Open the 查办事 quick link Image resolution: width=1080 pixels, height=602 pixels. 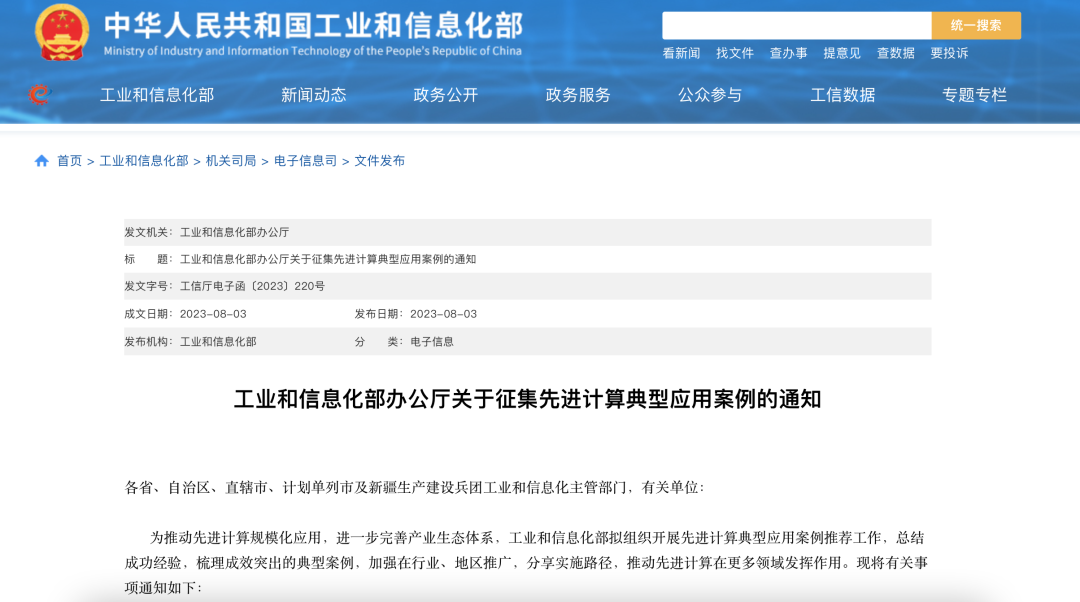789,53
